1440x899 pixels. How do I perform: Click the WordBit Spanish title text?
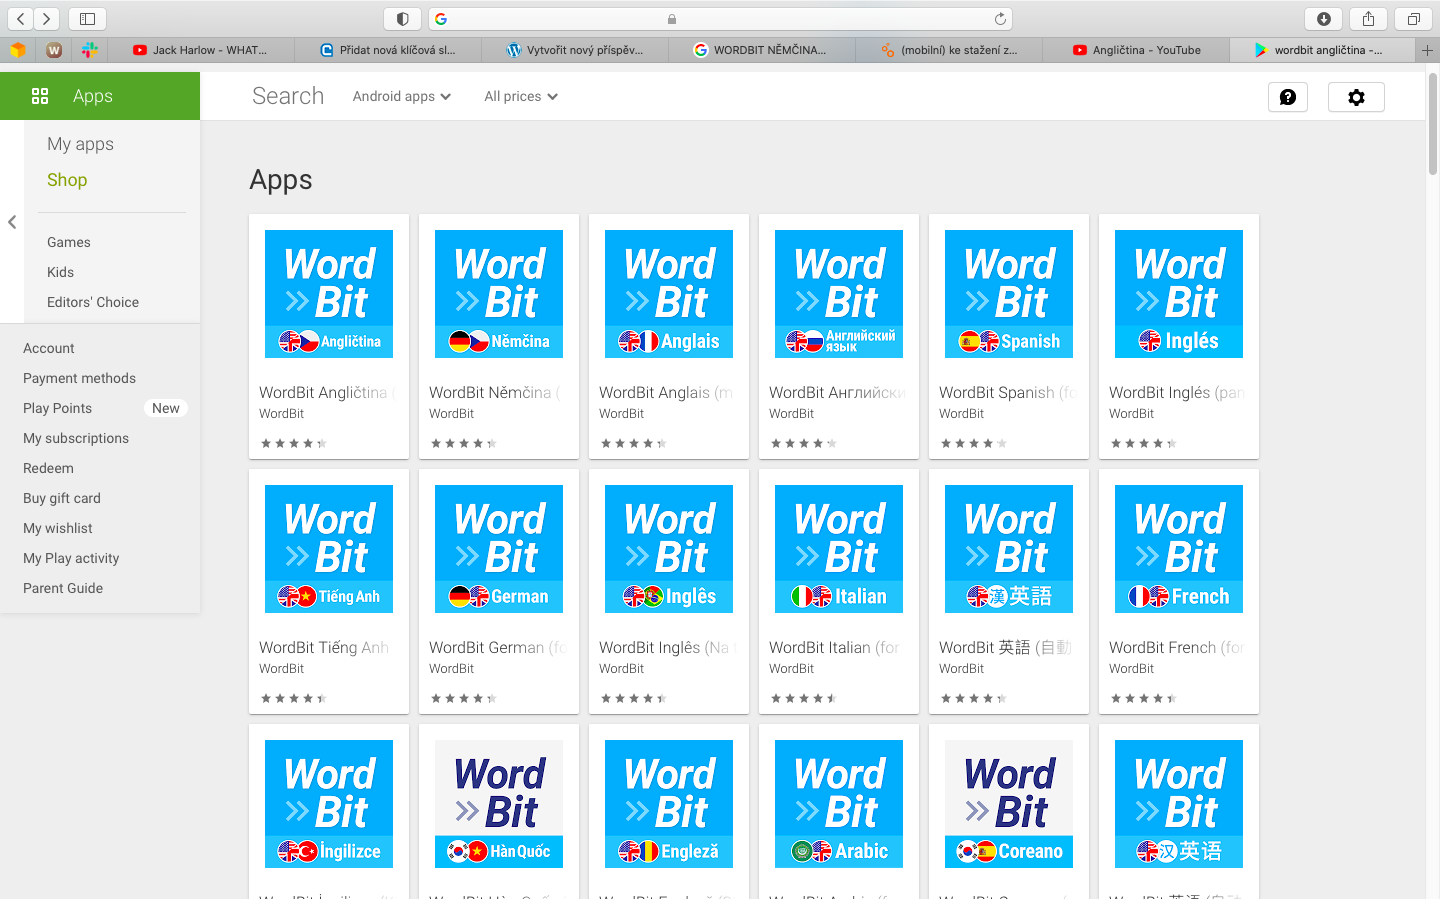[x=1008, y=393]
